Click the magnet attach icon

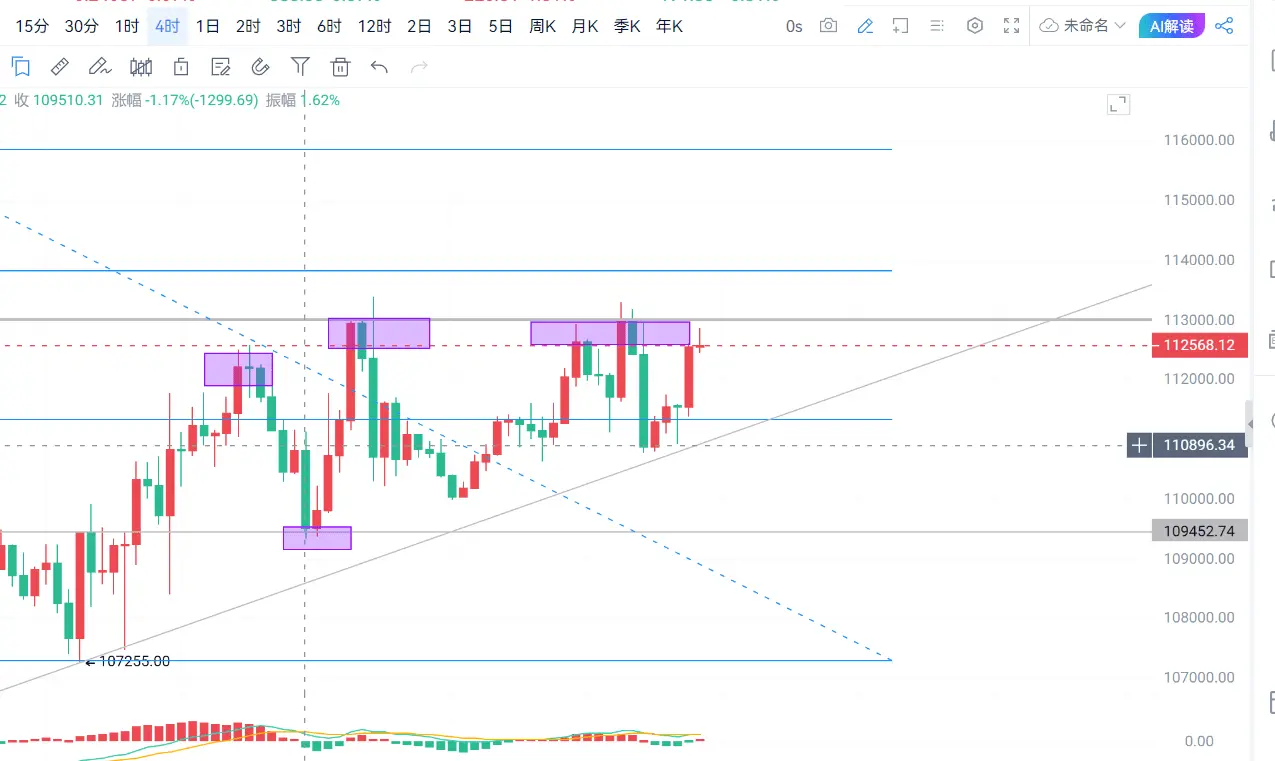click(x=260, y=67)
